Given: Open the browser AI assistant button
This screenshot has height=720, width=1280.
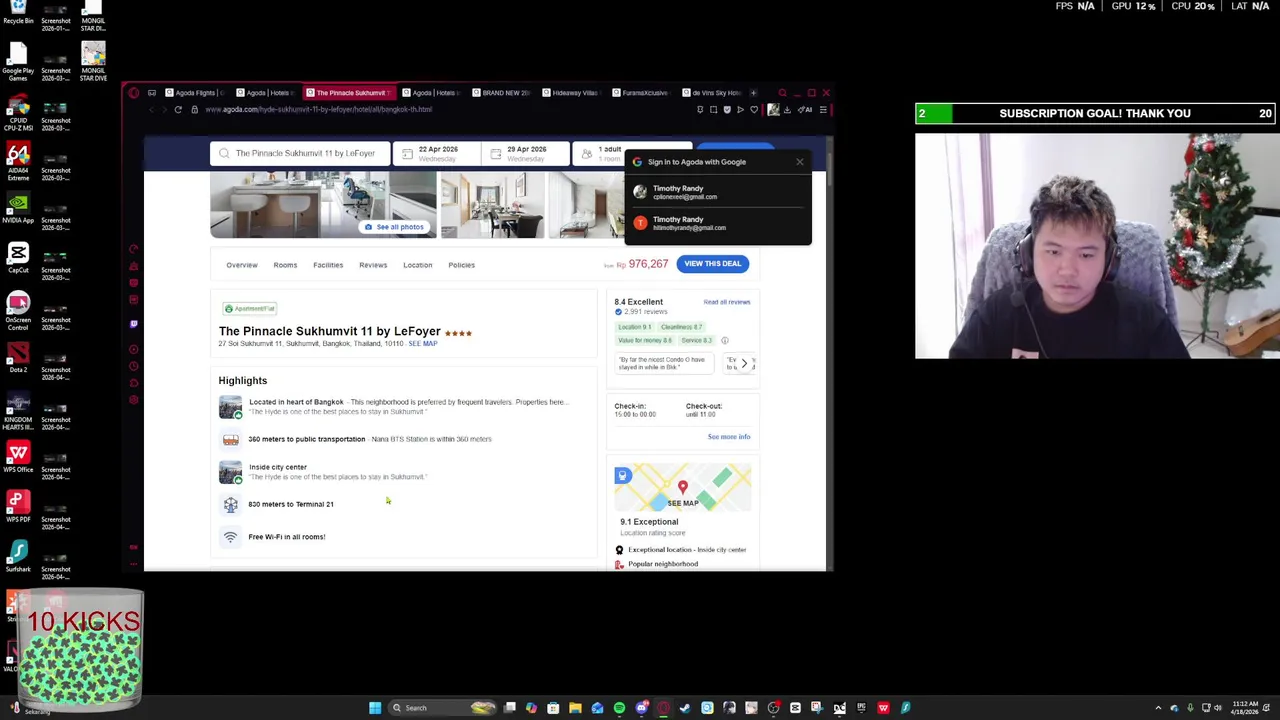Looking at the screenshot, I should click(806, 109).
